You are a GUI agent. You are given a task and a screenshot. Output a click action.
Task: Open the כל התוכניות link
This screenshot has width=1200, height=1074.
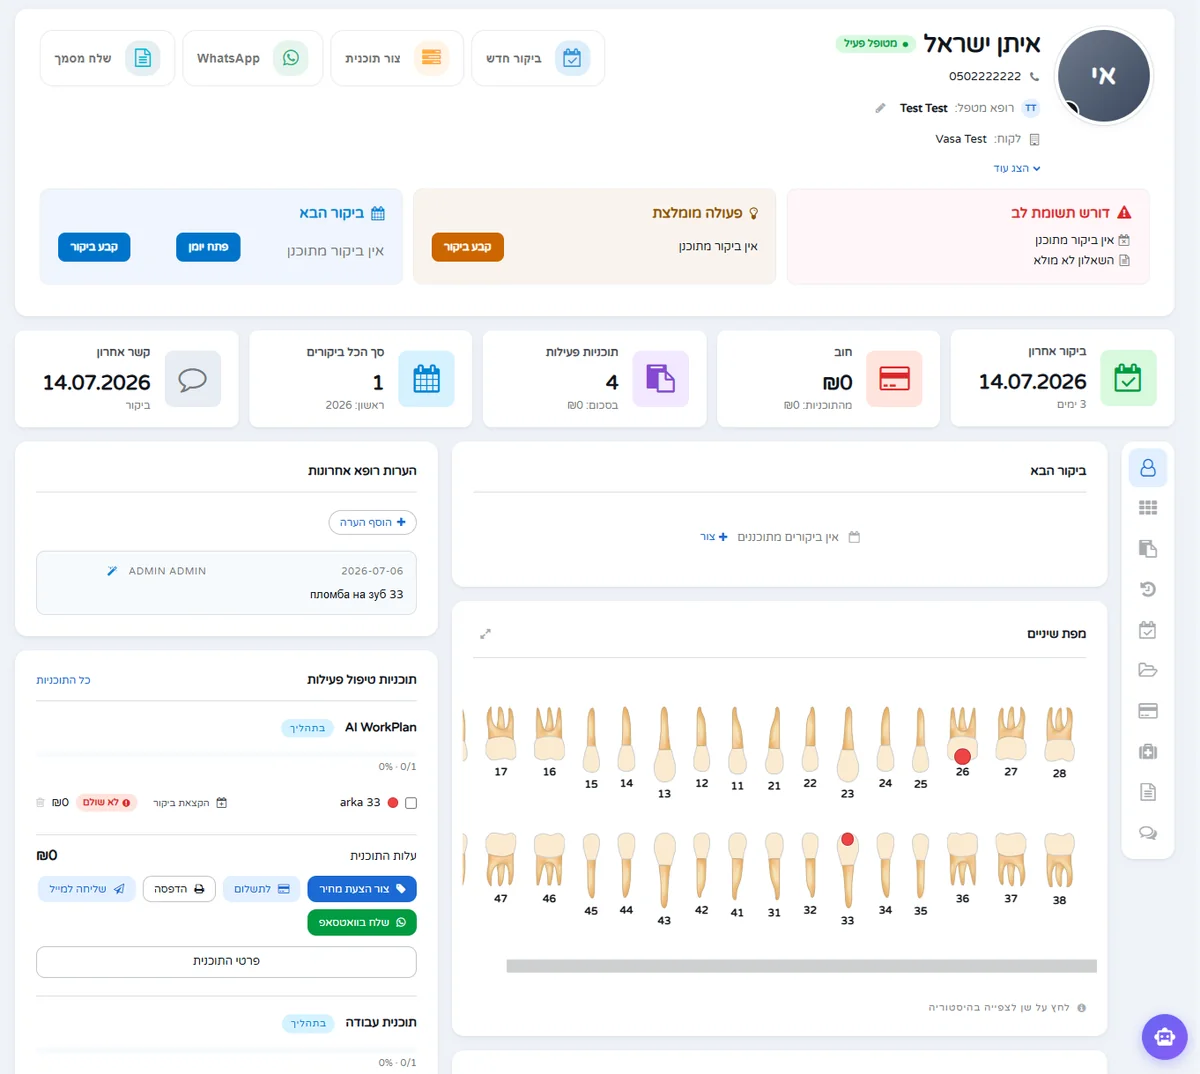click(x=63, y=680)
